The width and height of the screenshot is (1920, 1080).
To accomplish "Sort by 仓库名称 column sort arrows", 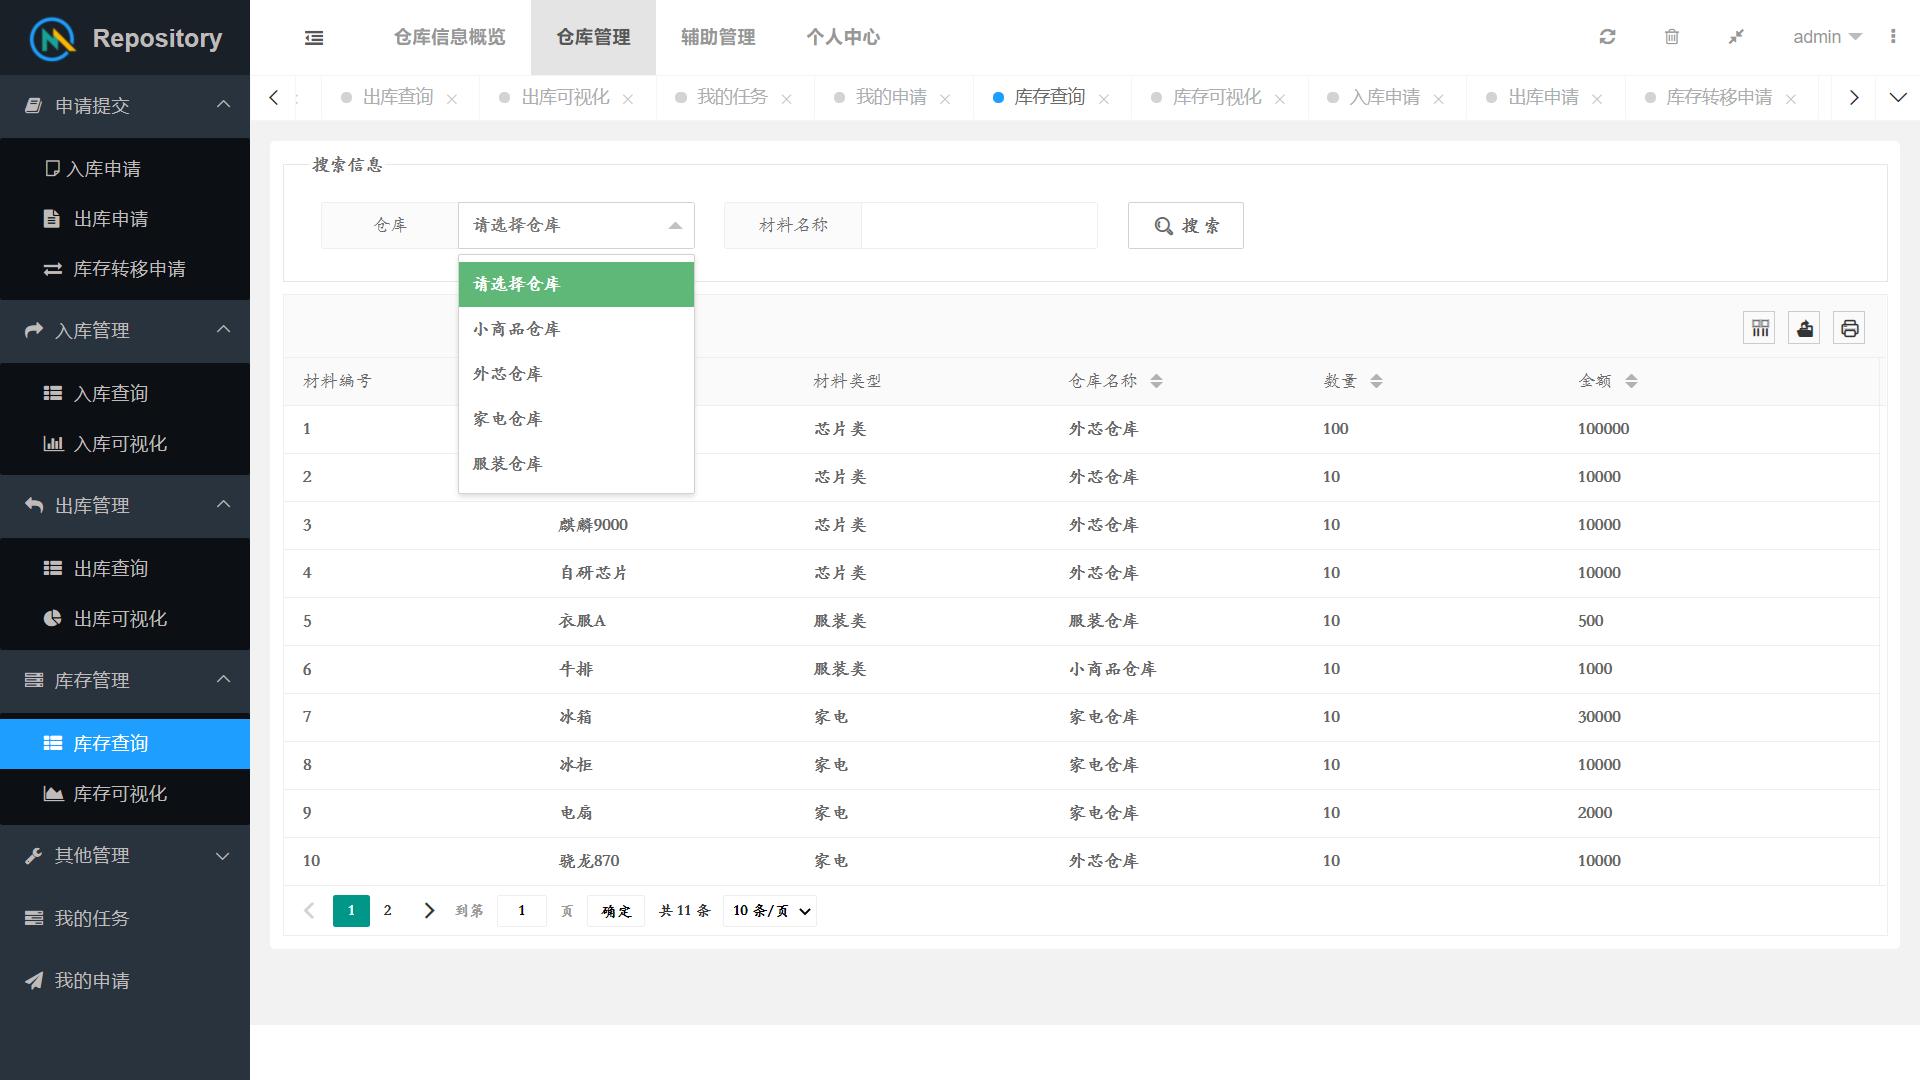I will coord(1156,381).
